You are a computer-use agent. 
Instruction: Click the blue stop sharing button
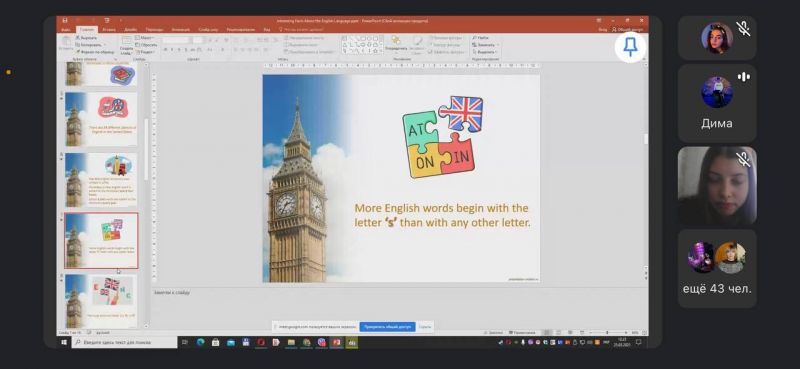coord(387,326)
